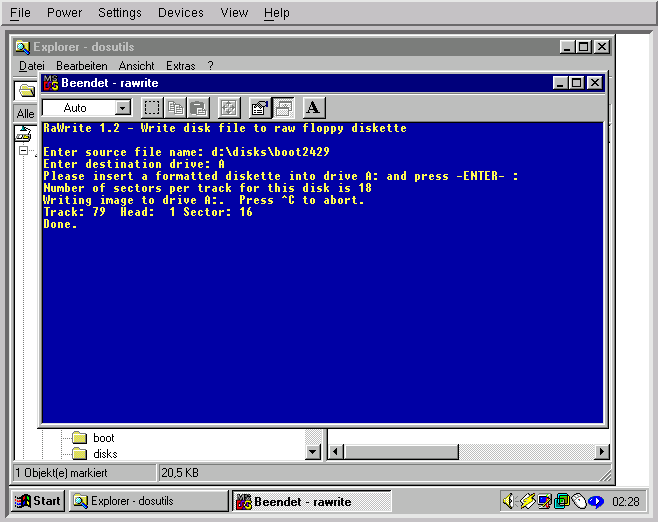The height and width of the screenshot is (522, 658).
Task: Click the 02:28 clock in system tray
Action: pos(625,501)
